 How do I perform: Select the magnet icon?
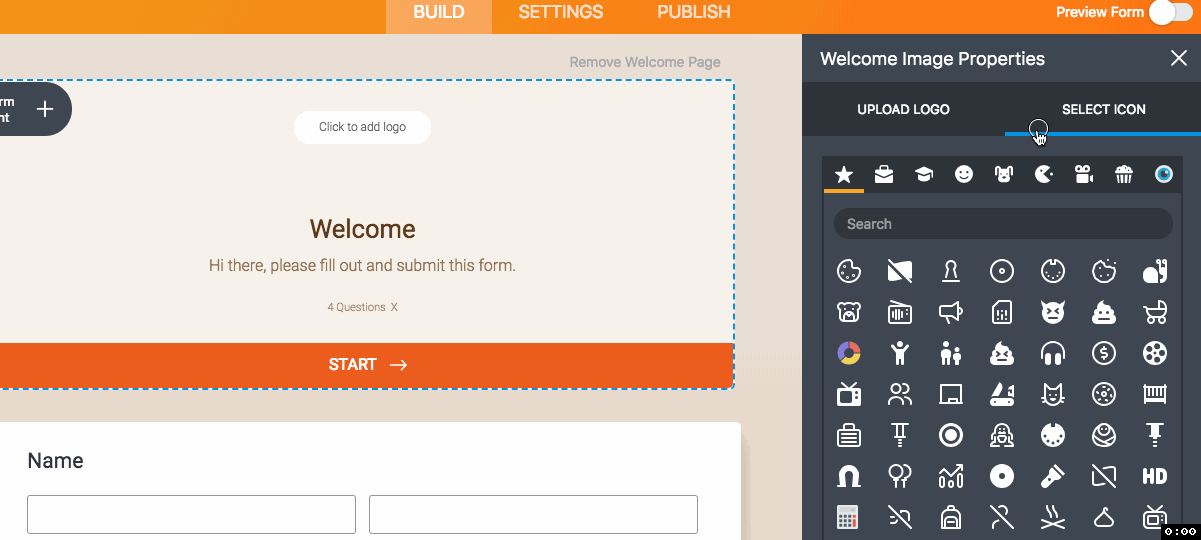tap(848, 476)
